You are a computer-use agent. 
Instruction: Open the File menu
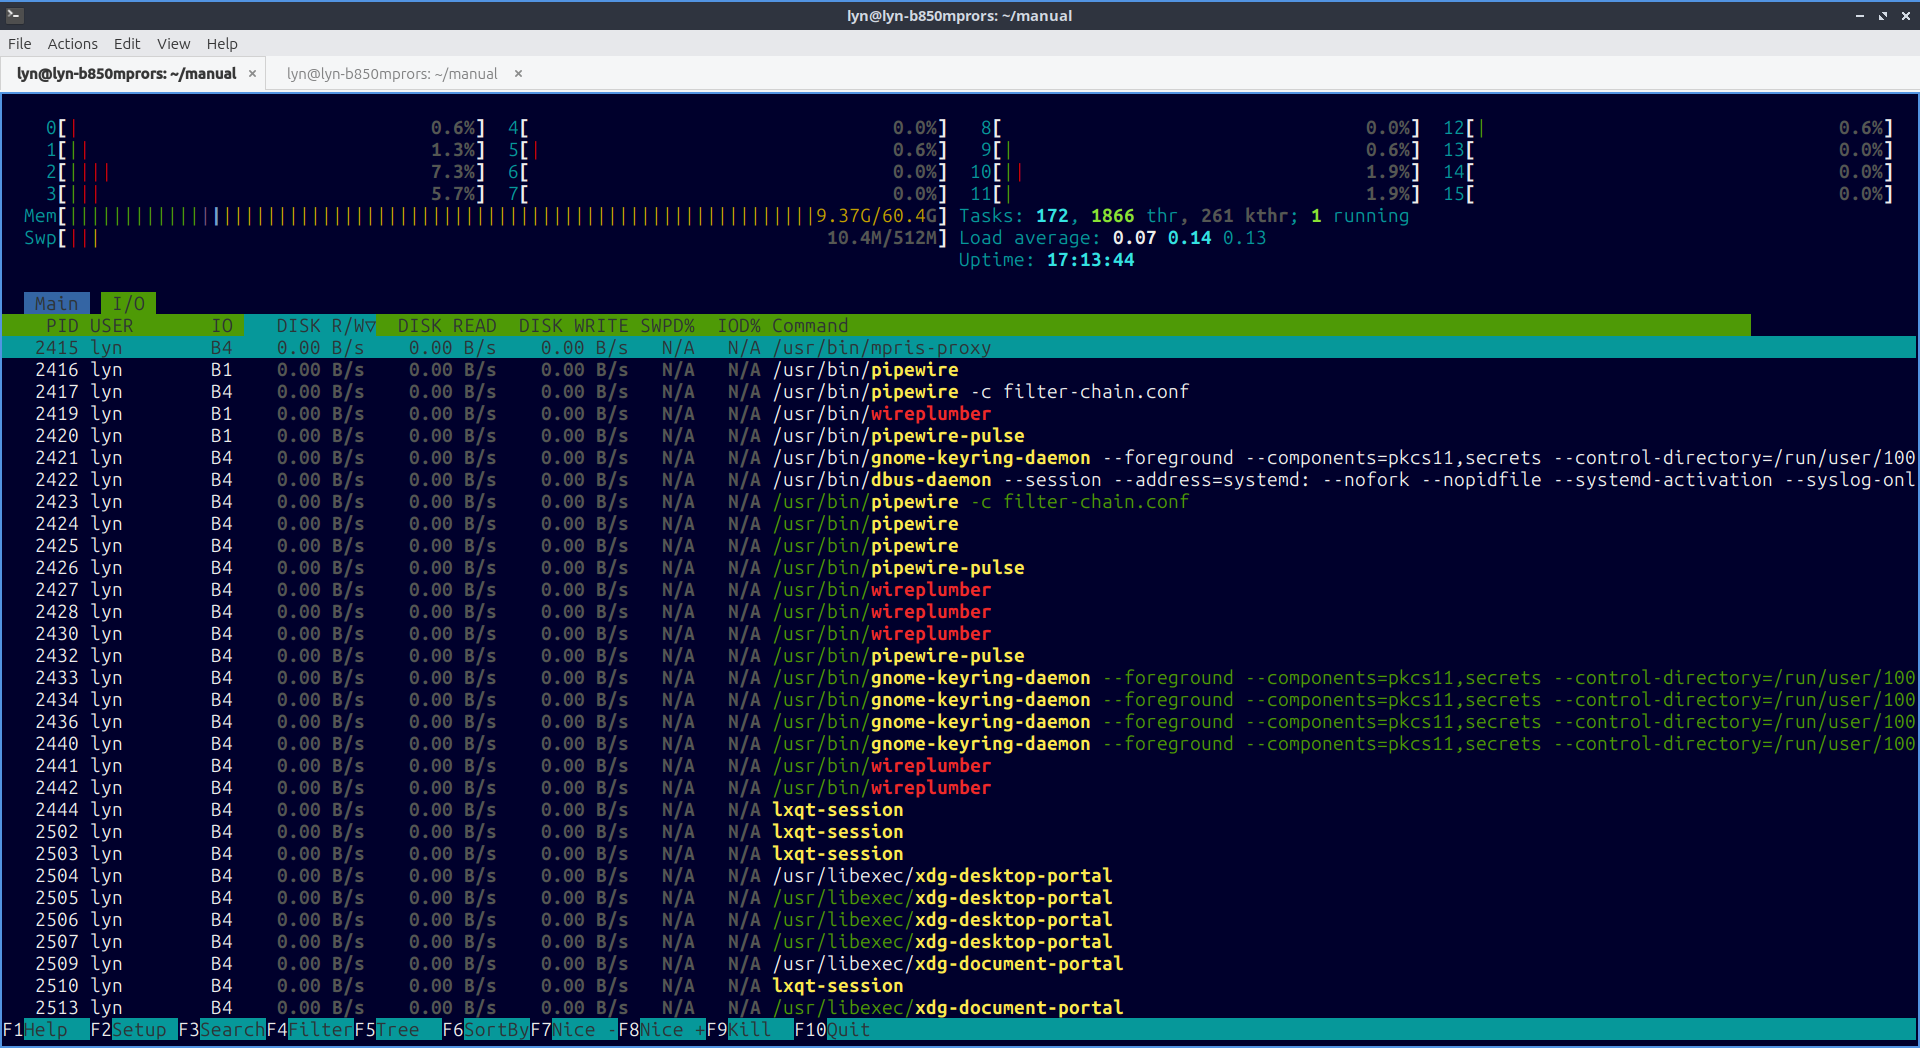coord(19,44)
